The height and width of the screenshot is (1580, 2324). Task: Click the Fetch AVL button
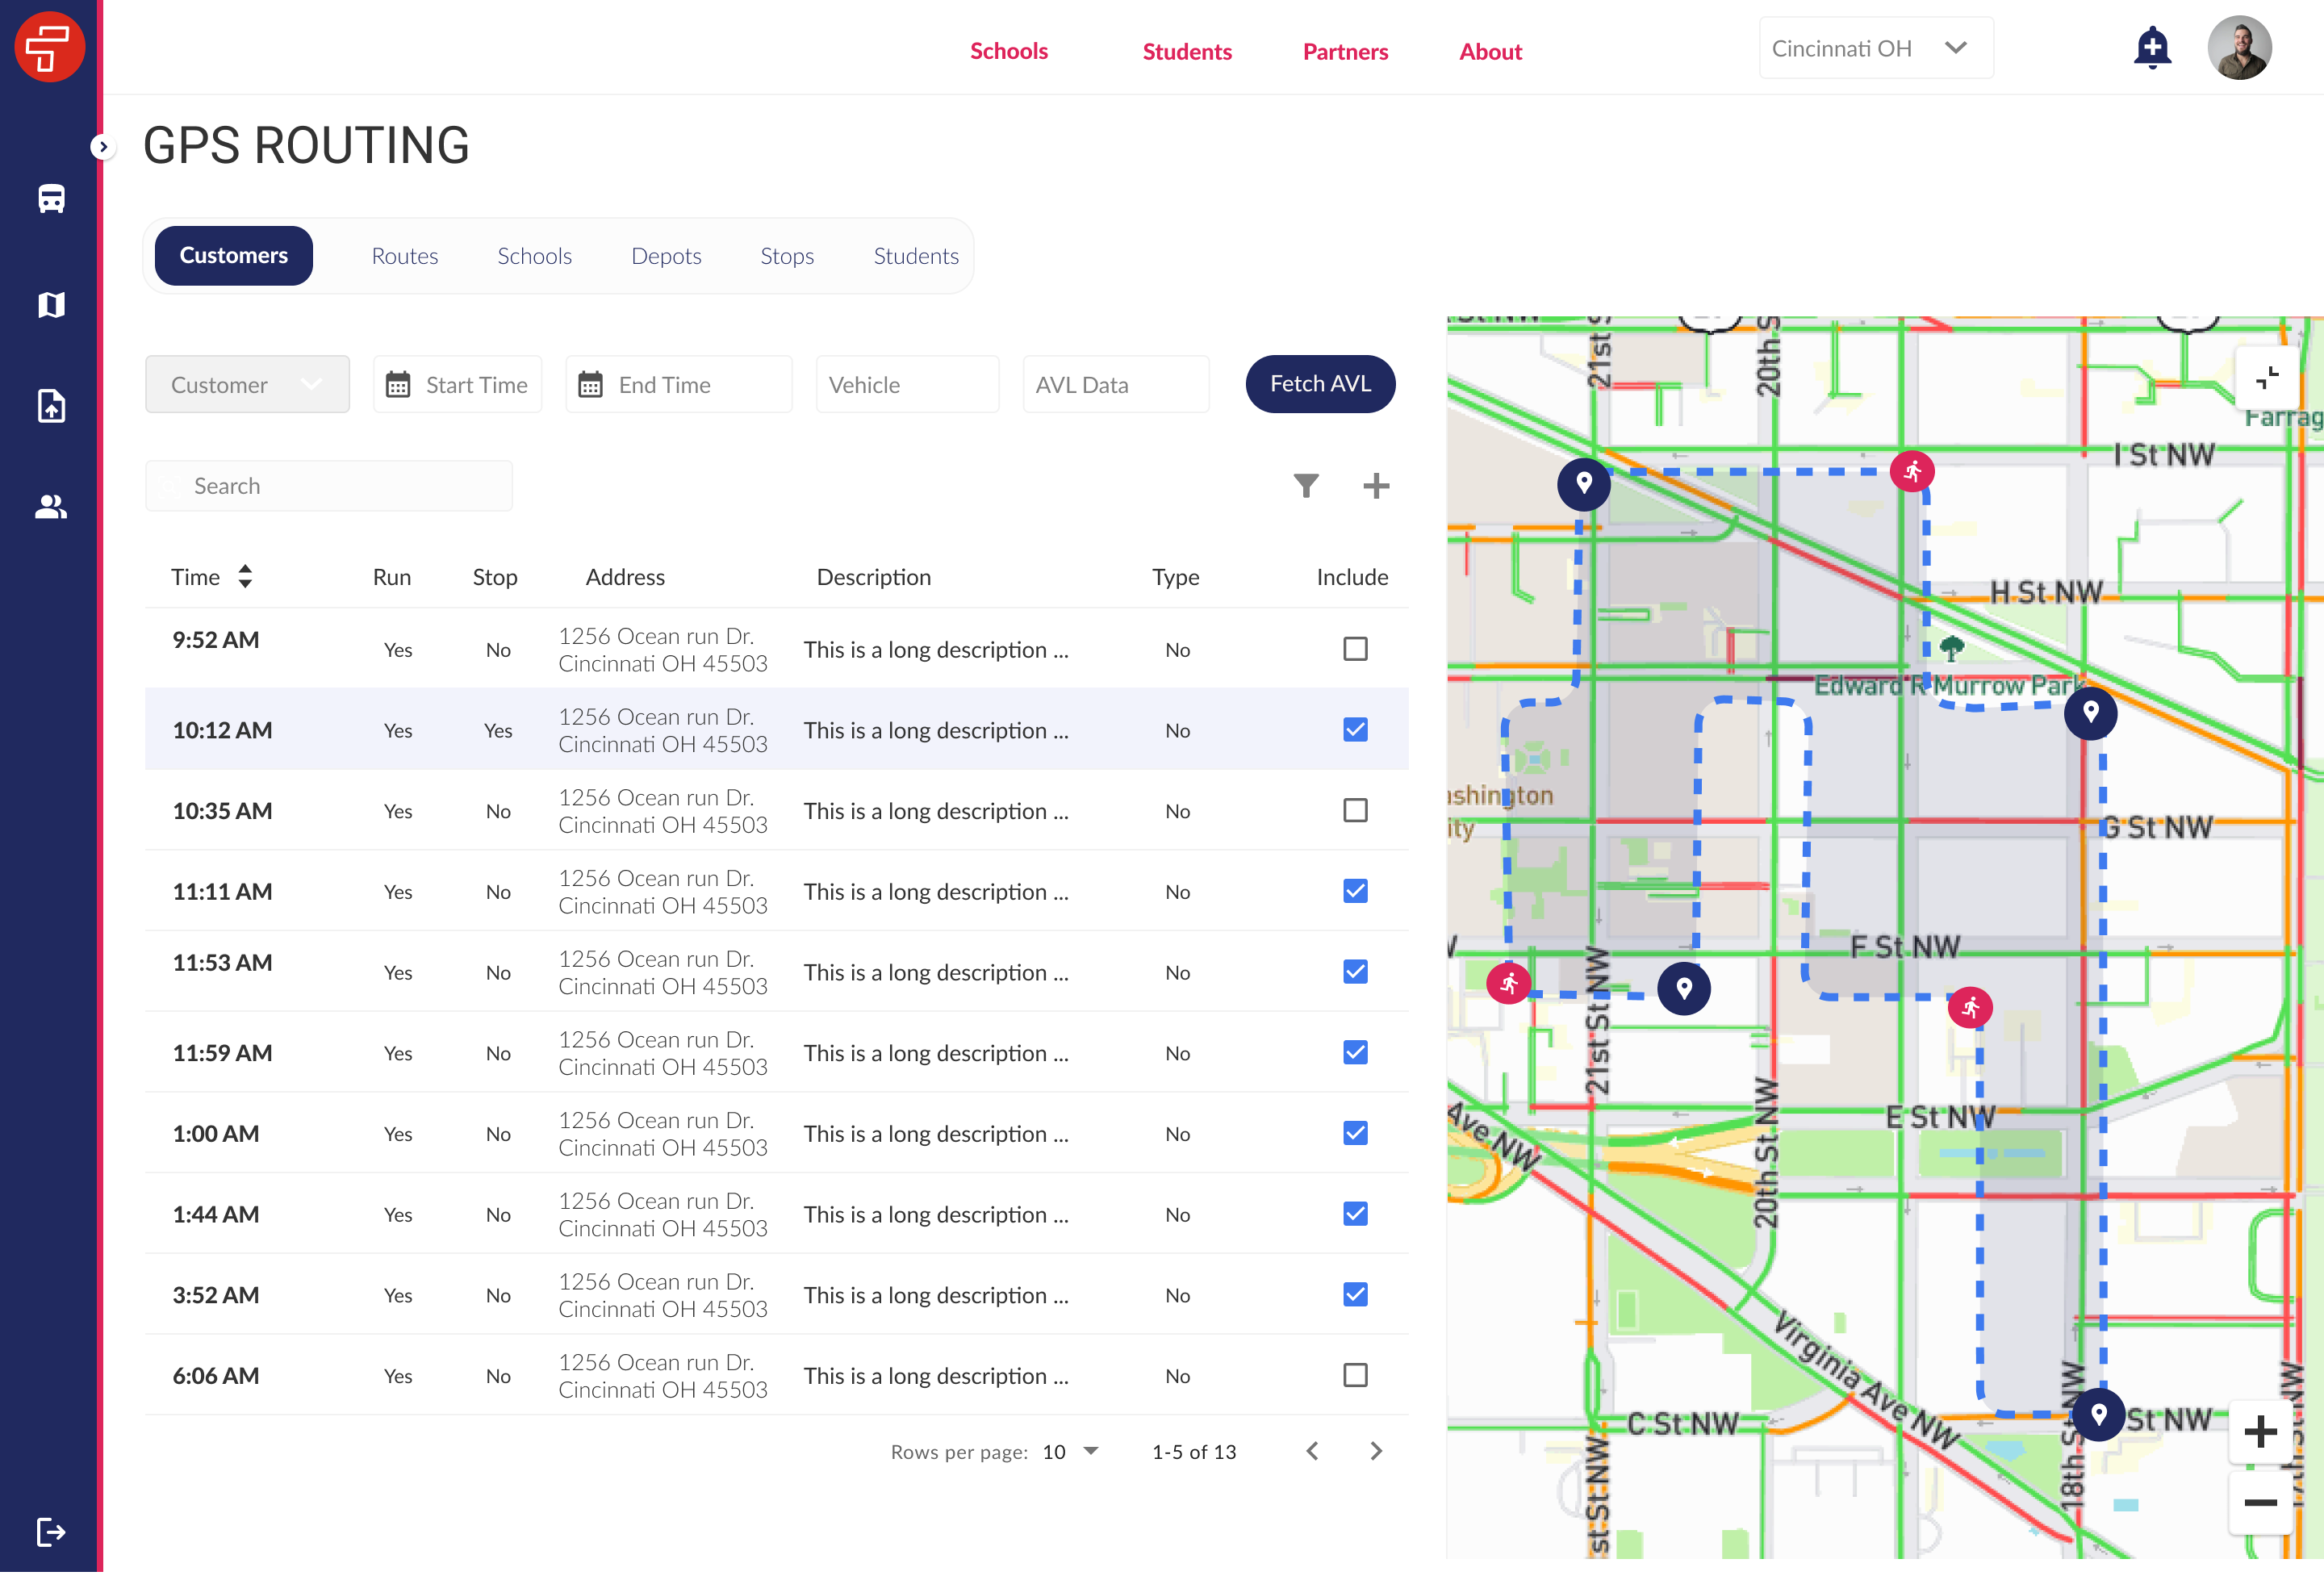(1320, 384)
